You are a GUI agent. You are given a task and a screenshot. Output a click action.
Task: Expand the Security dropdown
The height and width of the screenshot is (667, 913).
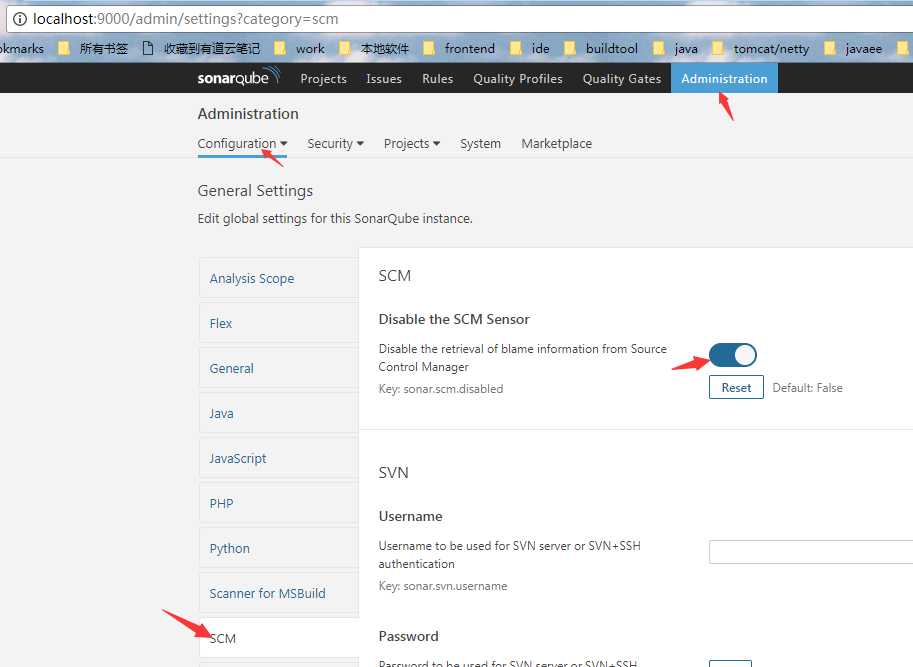pyautogui.click(x=335, y=143)
